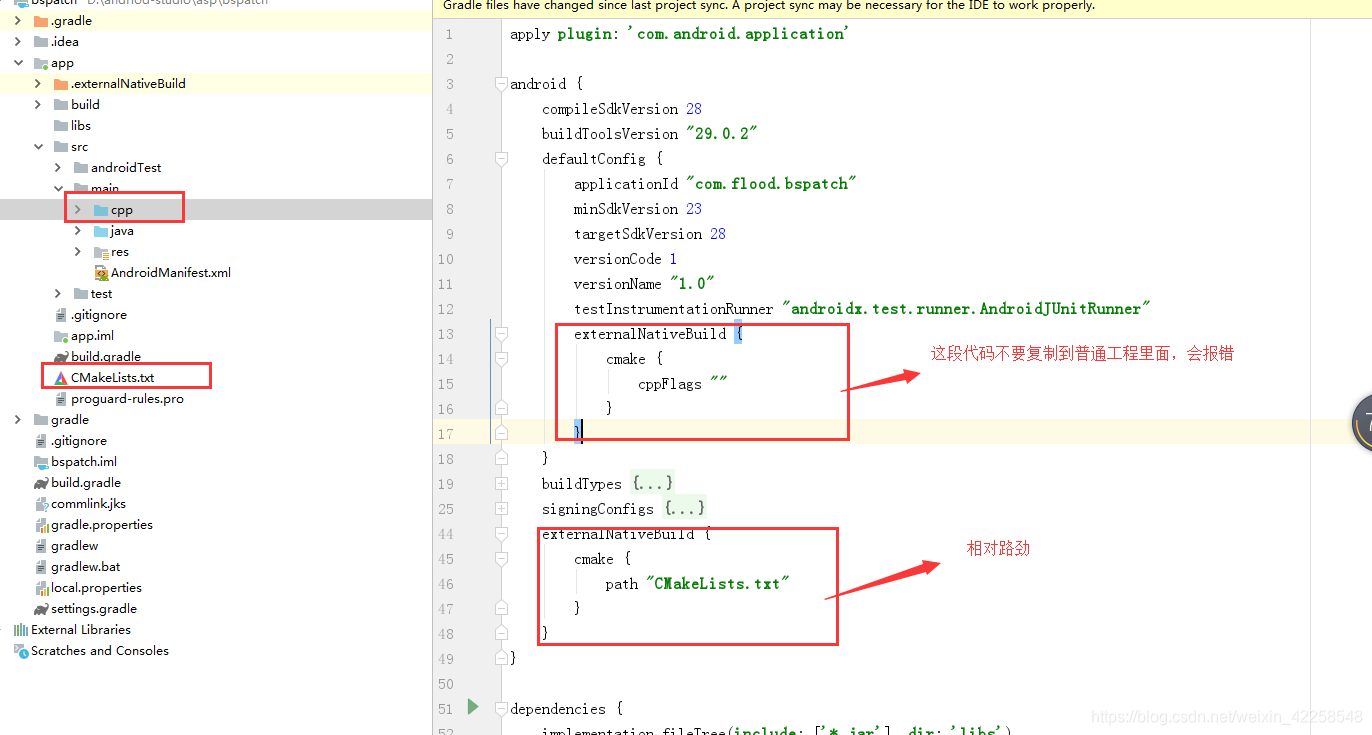
Task: Expand the res folder
Action: point(78,252)
